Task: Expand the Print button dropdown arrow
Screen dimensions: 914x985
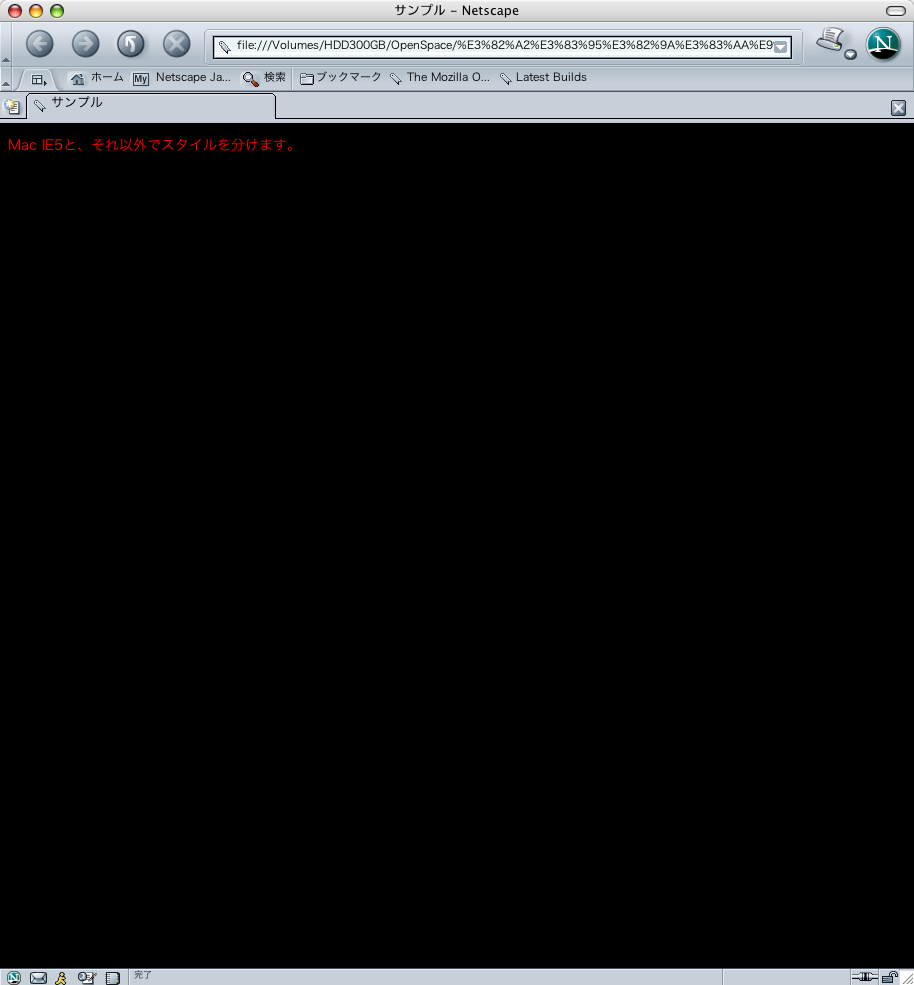Action: (850, 54)
